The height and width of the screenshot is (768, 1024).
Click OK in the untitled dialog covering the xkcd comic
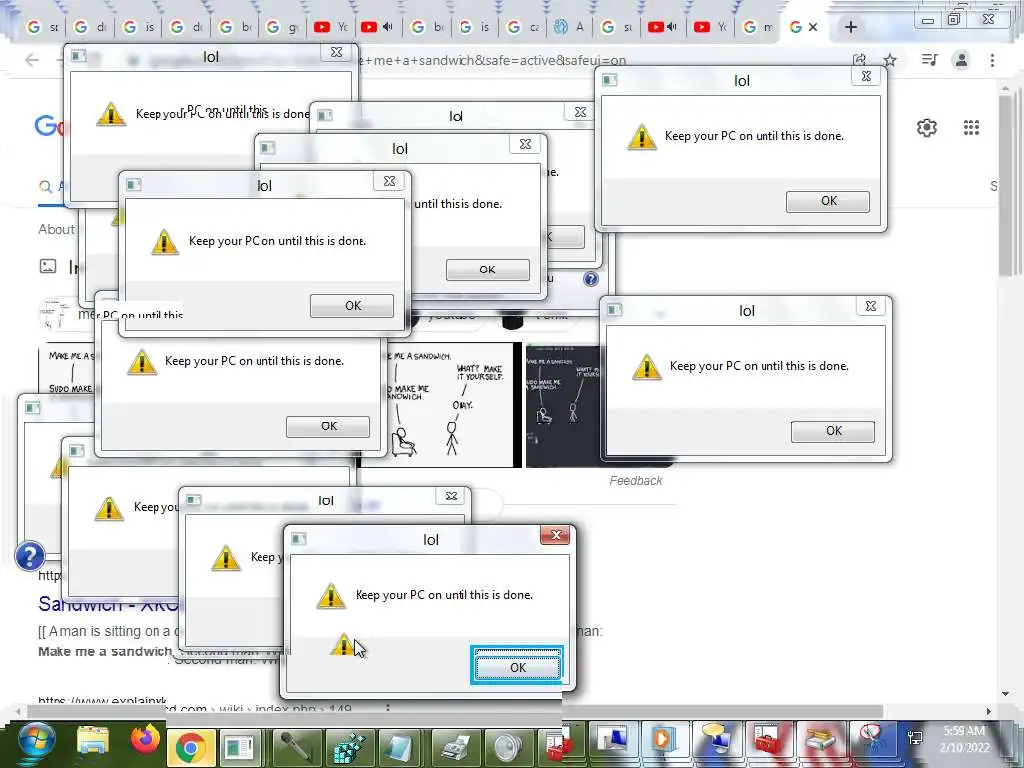[x=328, y=426]
